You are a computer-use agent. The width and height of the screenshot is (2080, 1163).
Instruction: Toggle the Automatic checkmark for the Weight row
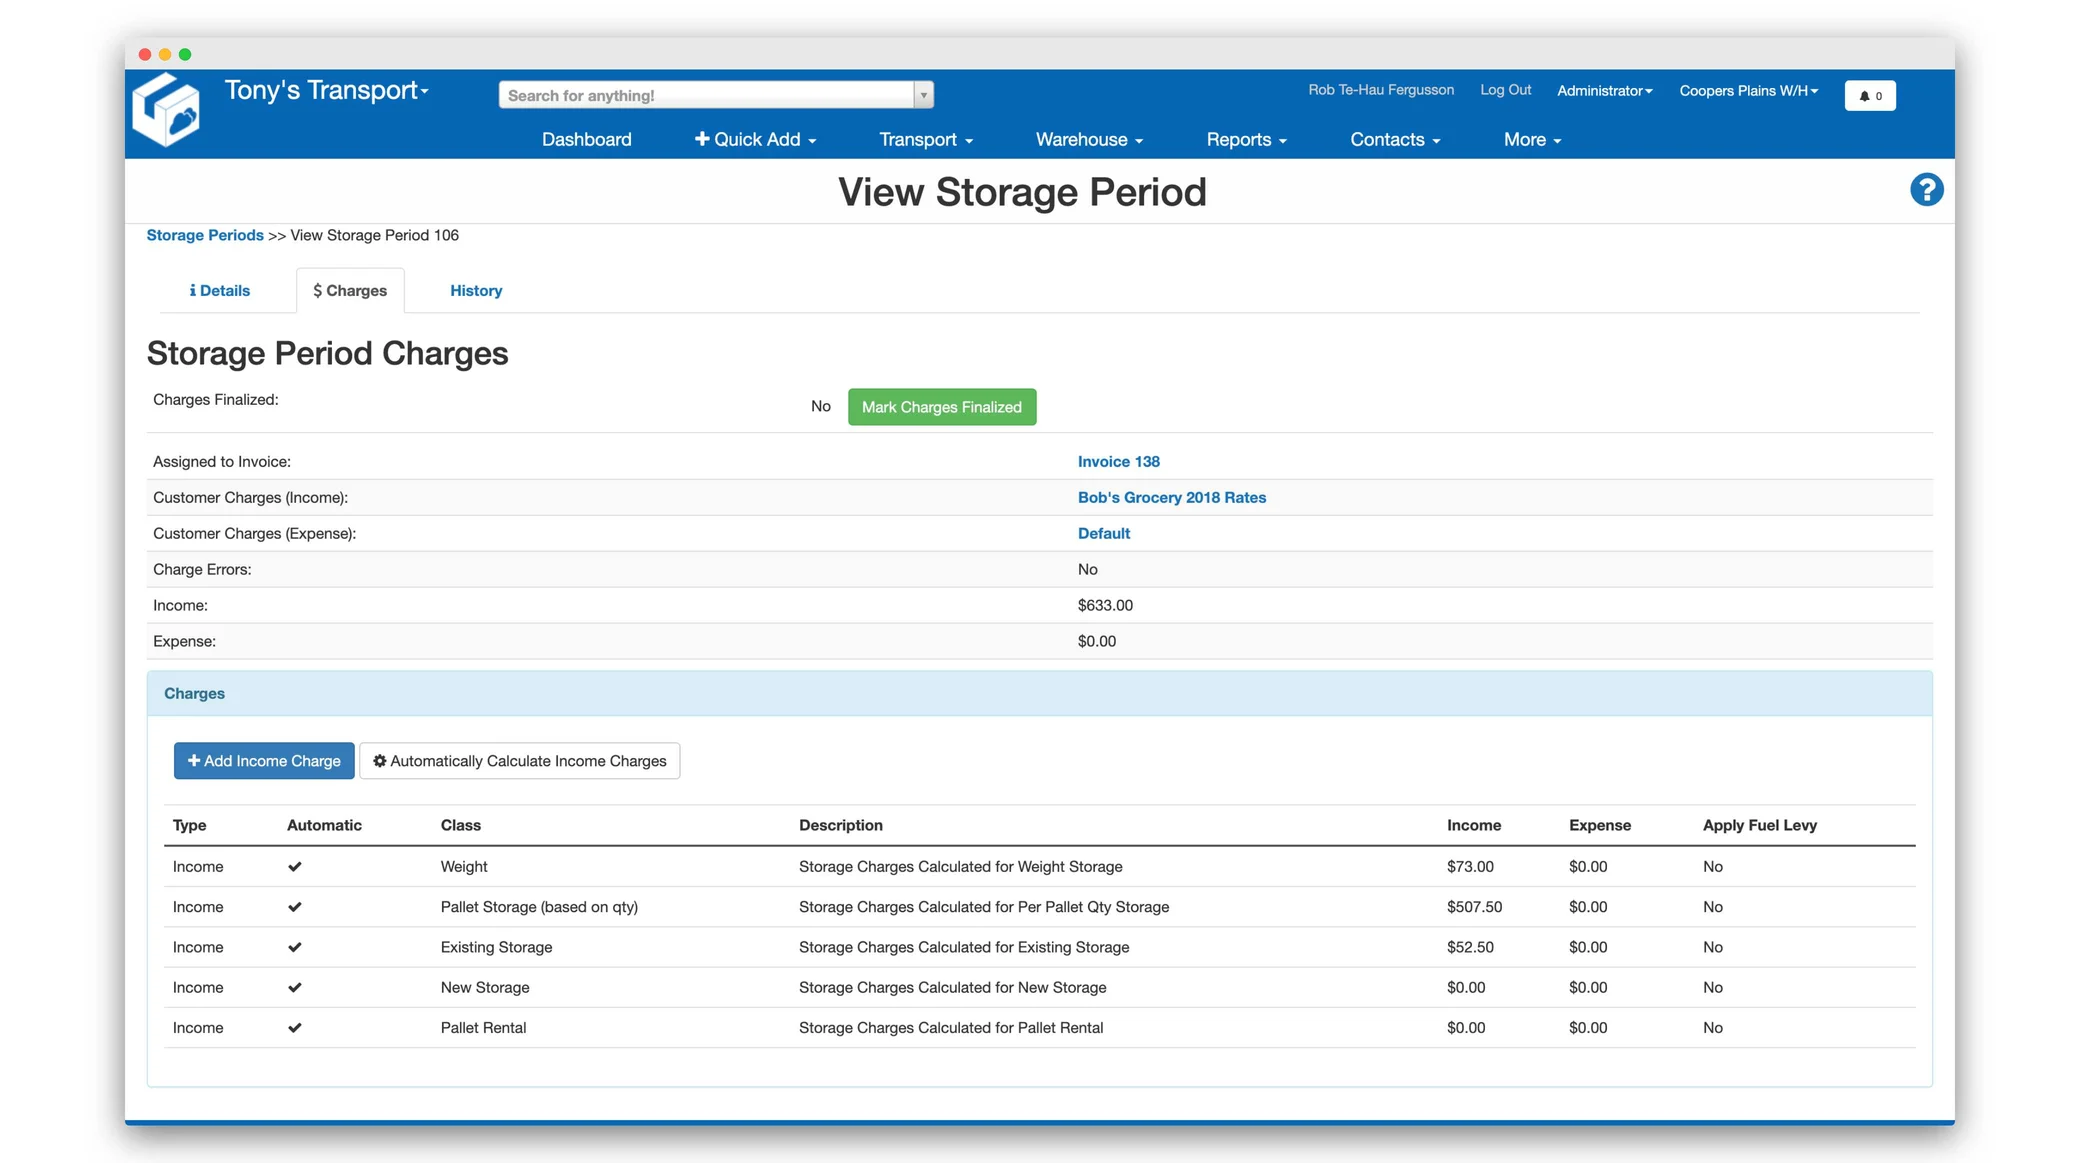pos(295,866)
